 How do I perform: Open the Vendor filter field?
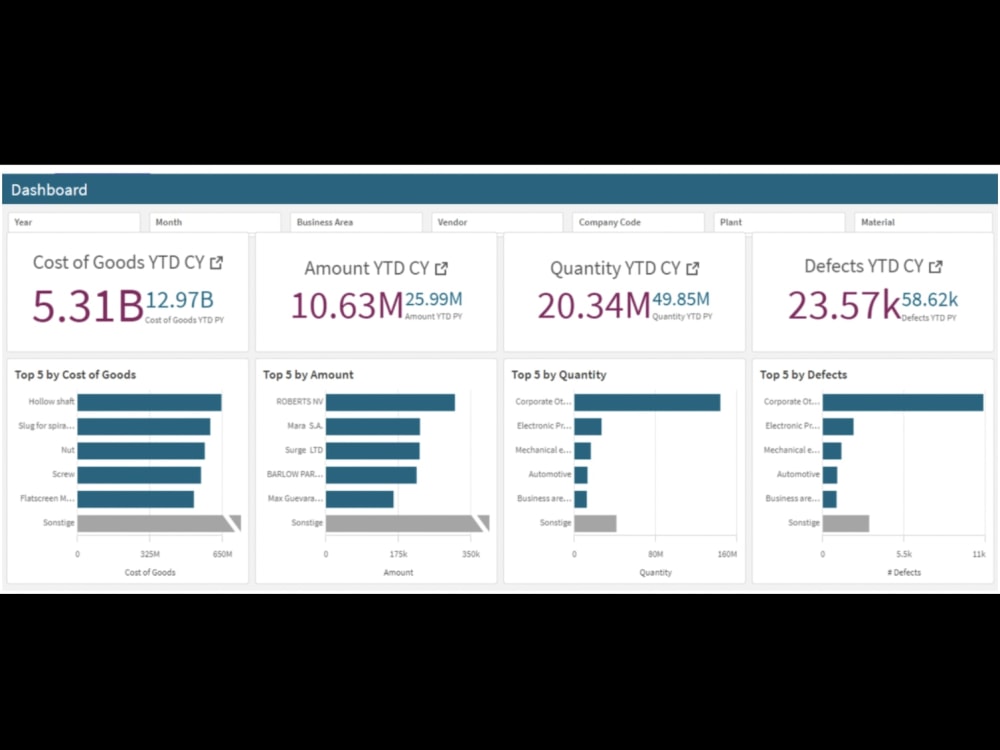(x=497, y=221)
